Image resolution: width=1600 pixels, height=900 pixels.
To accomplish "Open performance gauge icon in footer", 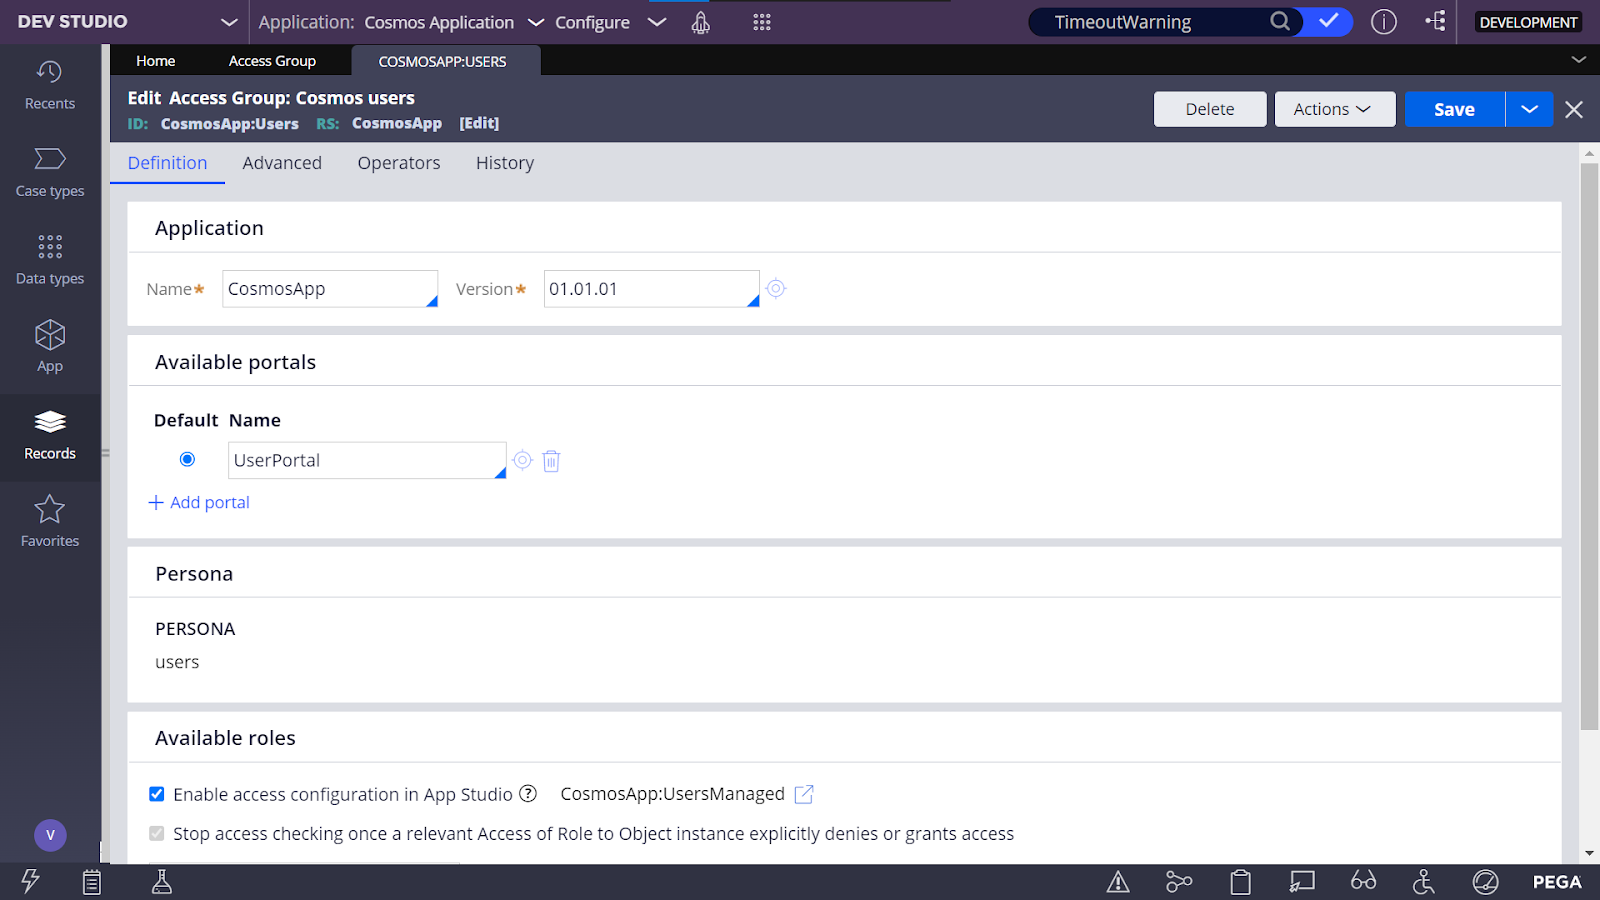I will pos(1486,882).
